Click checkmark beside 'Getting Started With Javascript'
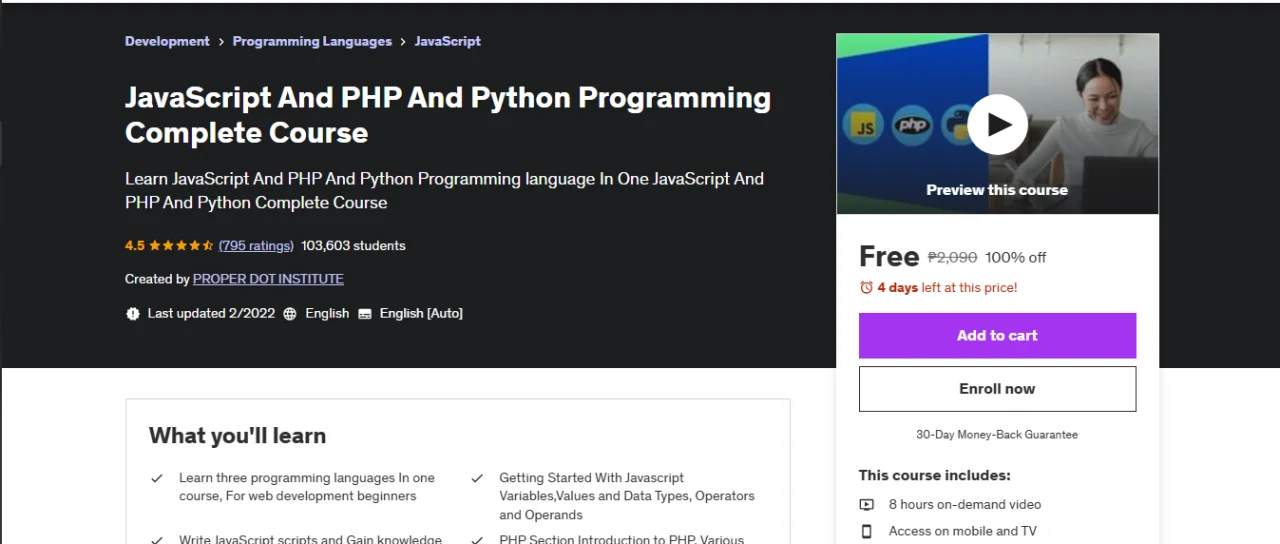This screenshot has height=544, width=1280. click(478, 478)
